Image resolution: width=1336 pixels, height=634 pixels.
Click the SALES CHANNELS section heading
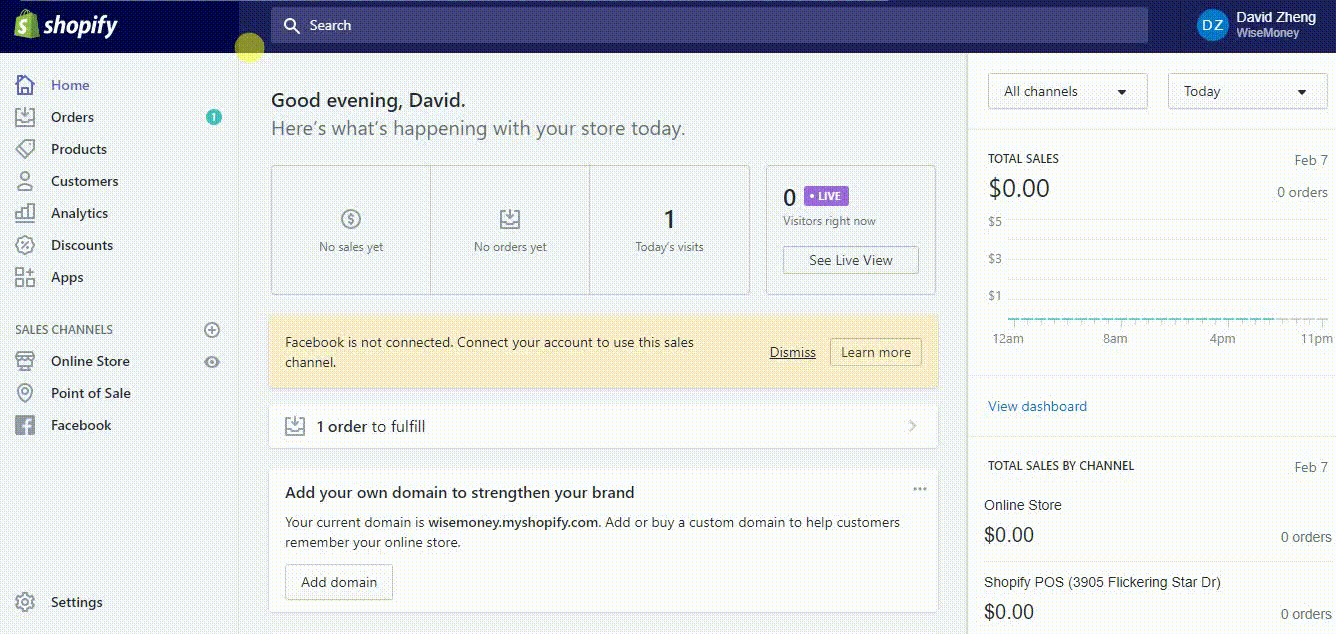64,329
